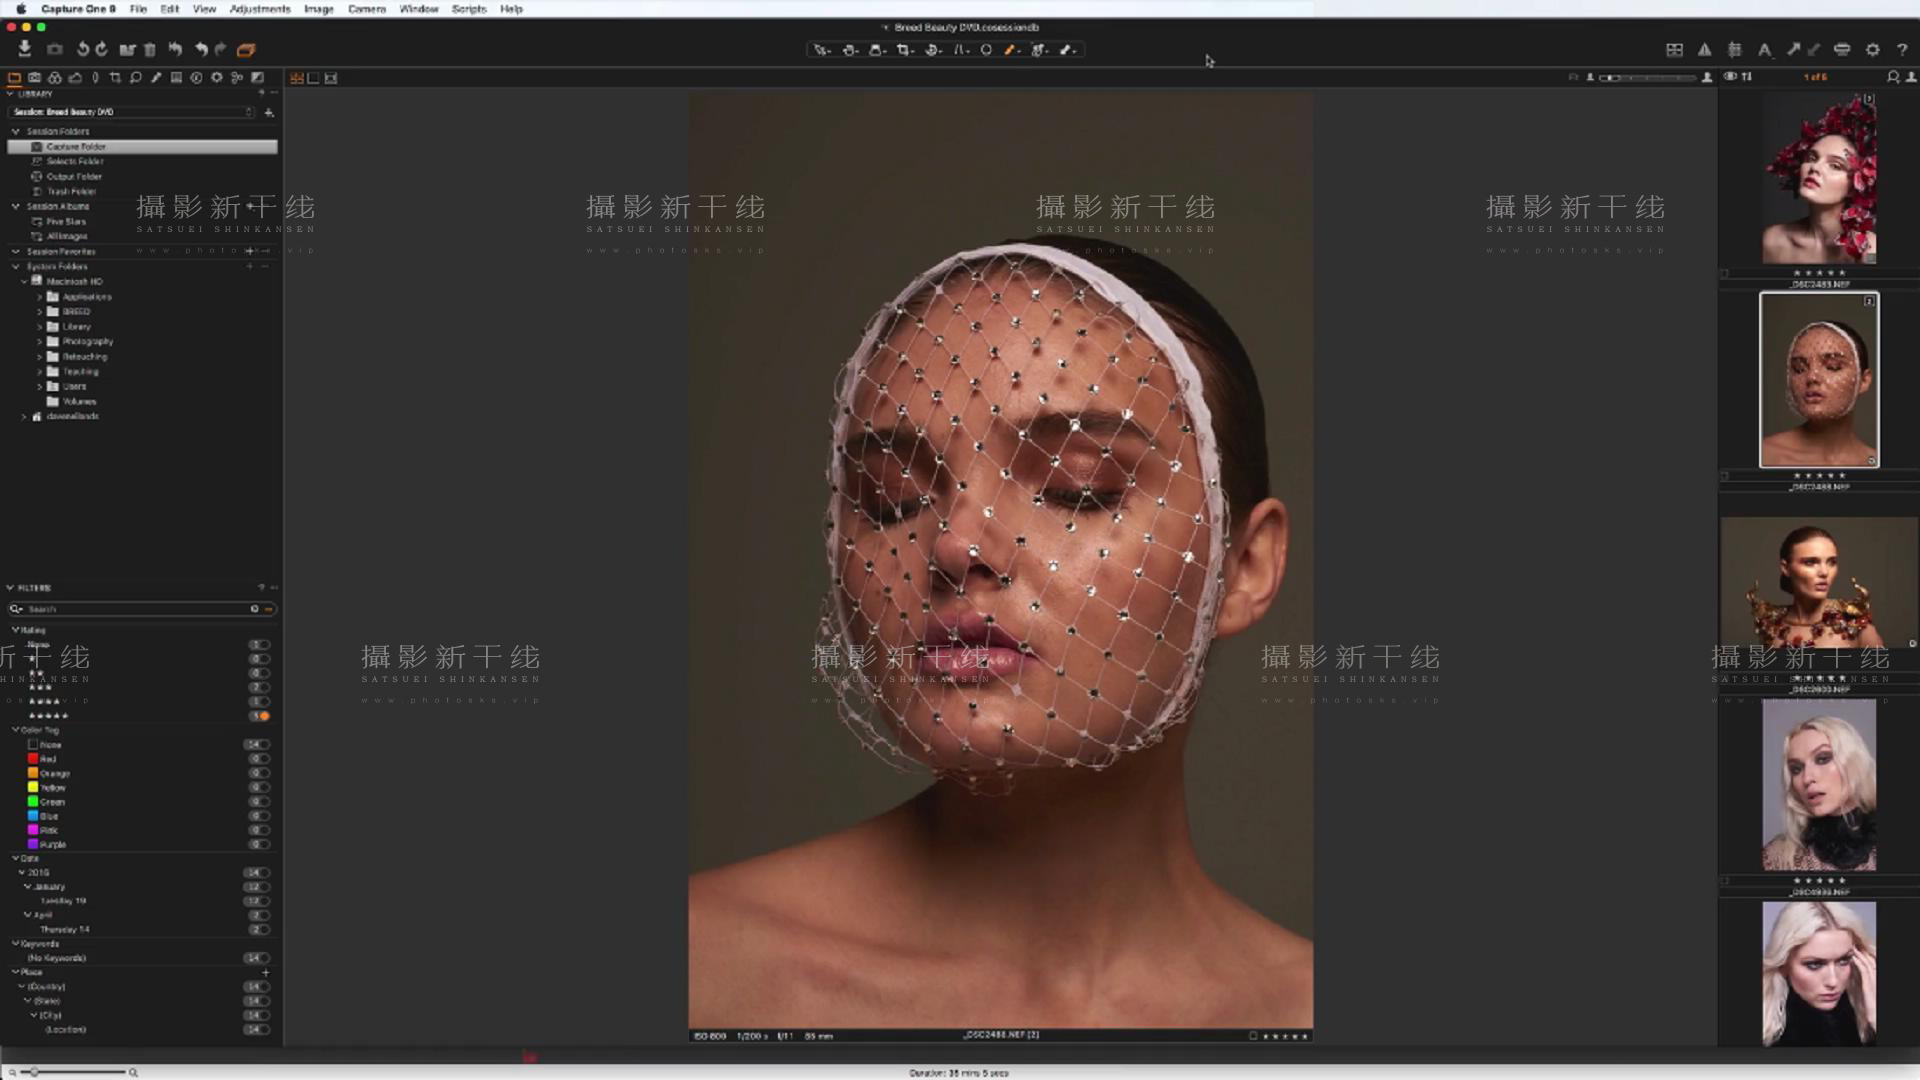Click the Filters search field
The image size is (1920, 1080).
pos(142,609)
